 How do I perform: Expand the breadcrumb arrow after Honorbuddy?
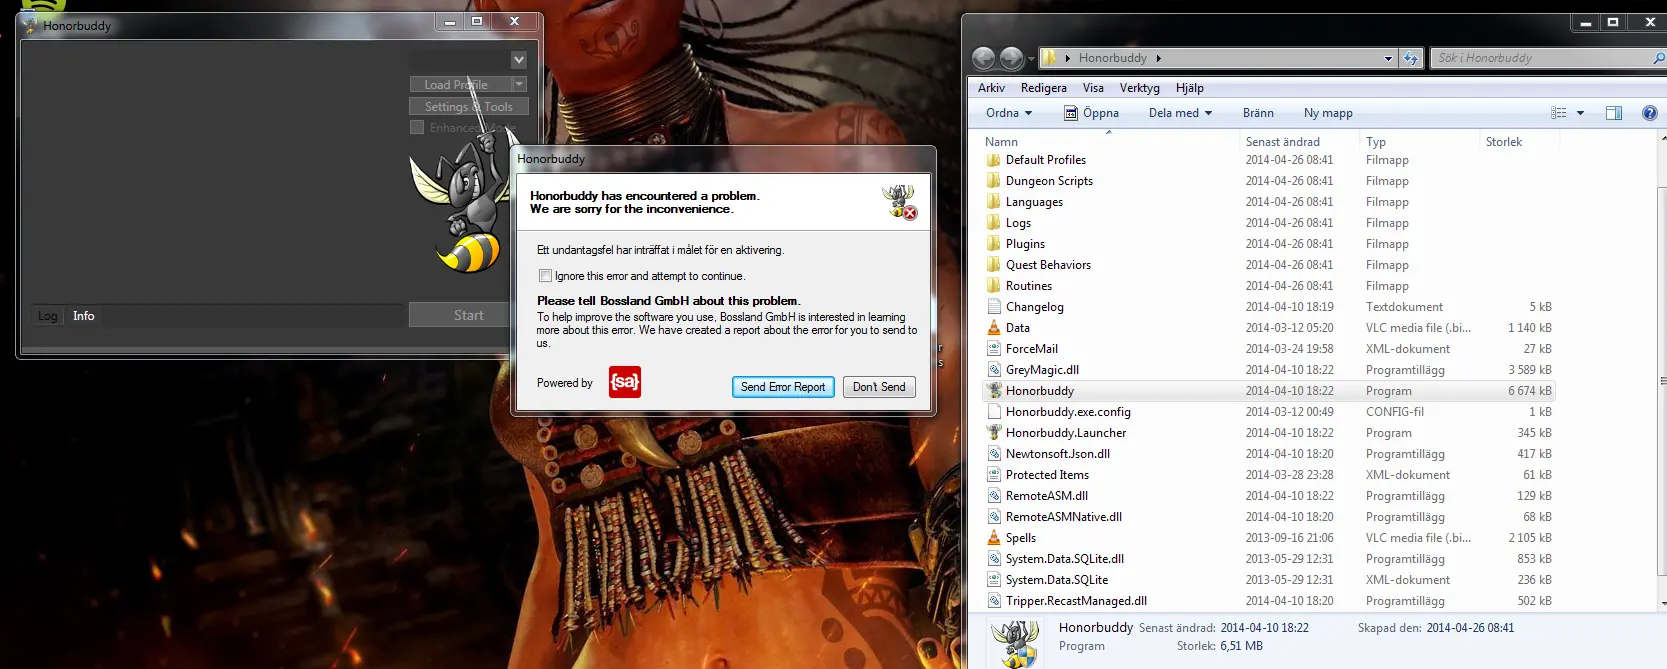(1159, 58)
